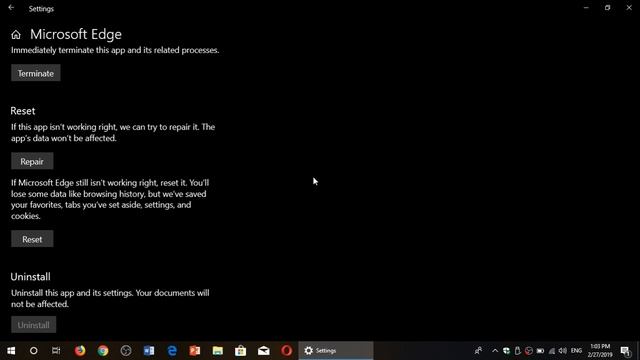Check the battery status tray icon
Screen dimensions: 640x360
tap(540, 351)
